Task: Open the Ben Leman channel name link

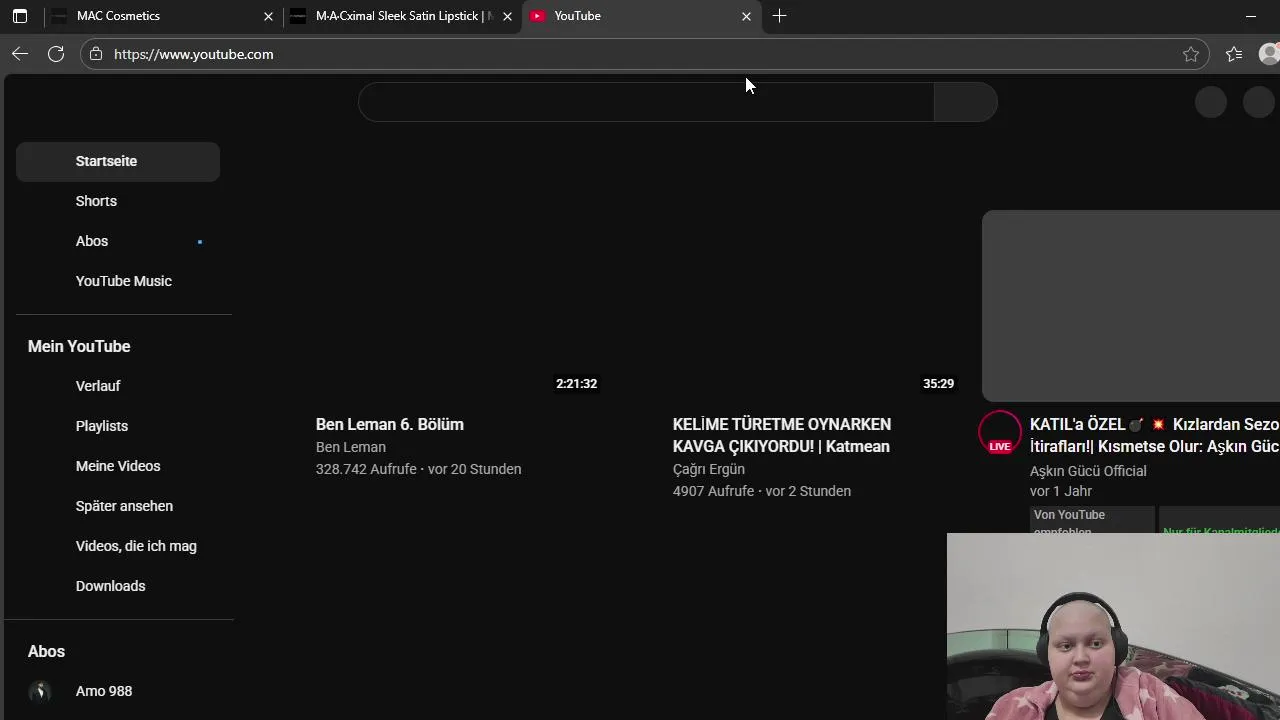Action: click(351, 447)
